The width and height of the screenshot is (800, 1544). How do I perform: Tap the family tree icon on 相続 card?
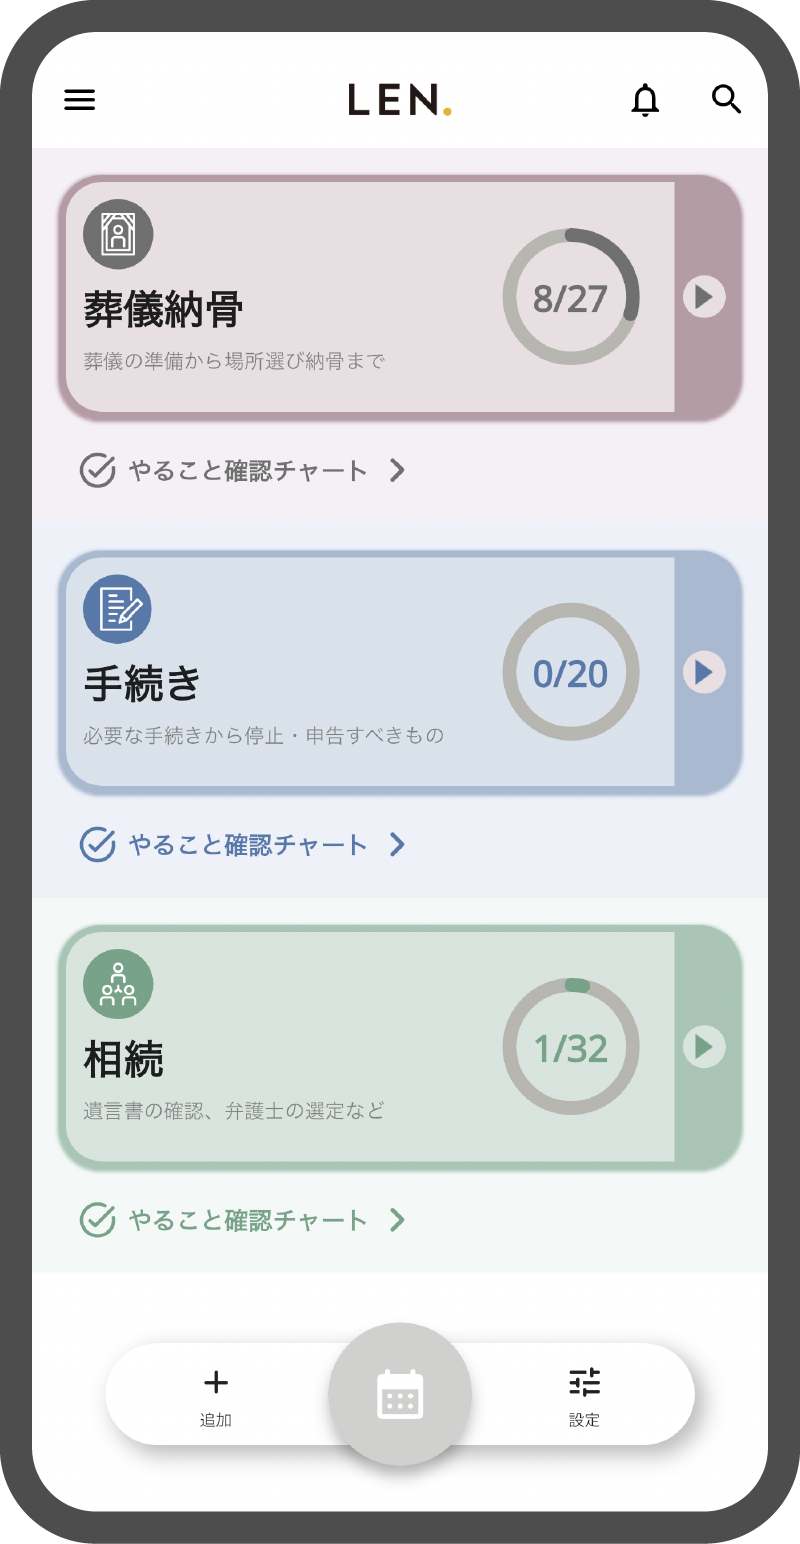click(118, 984)
